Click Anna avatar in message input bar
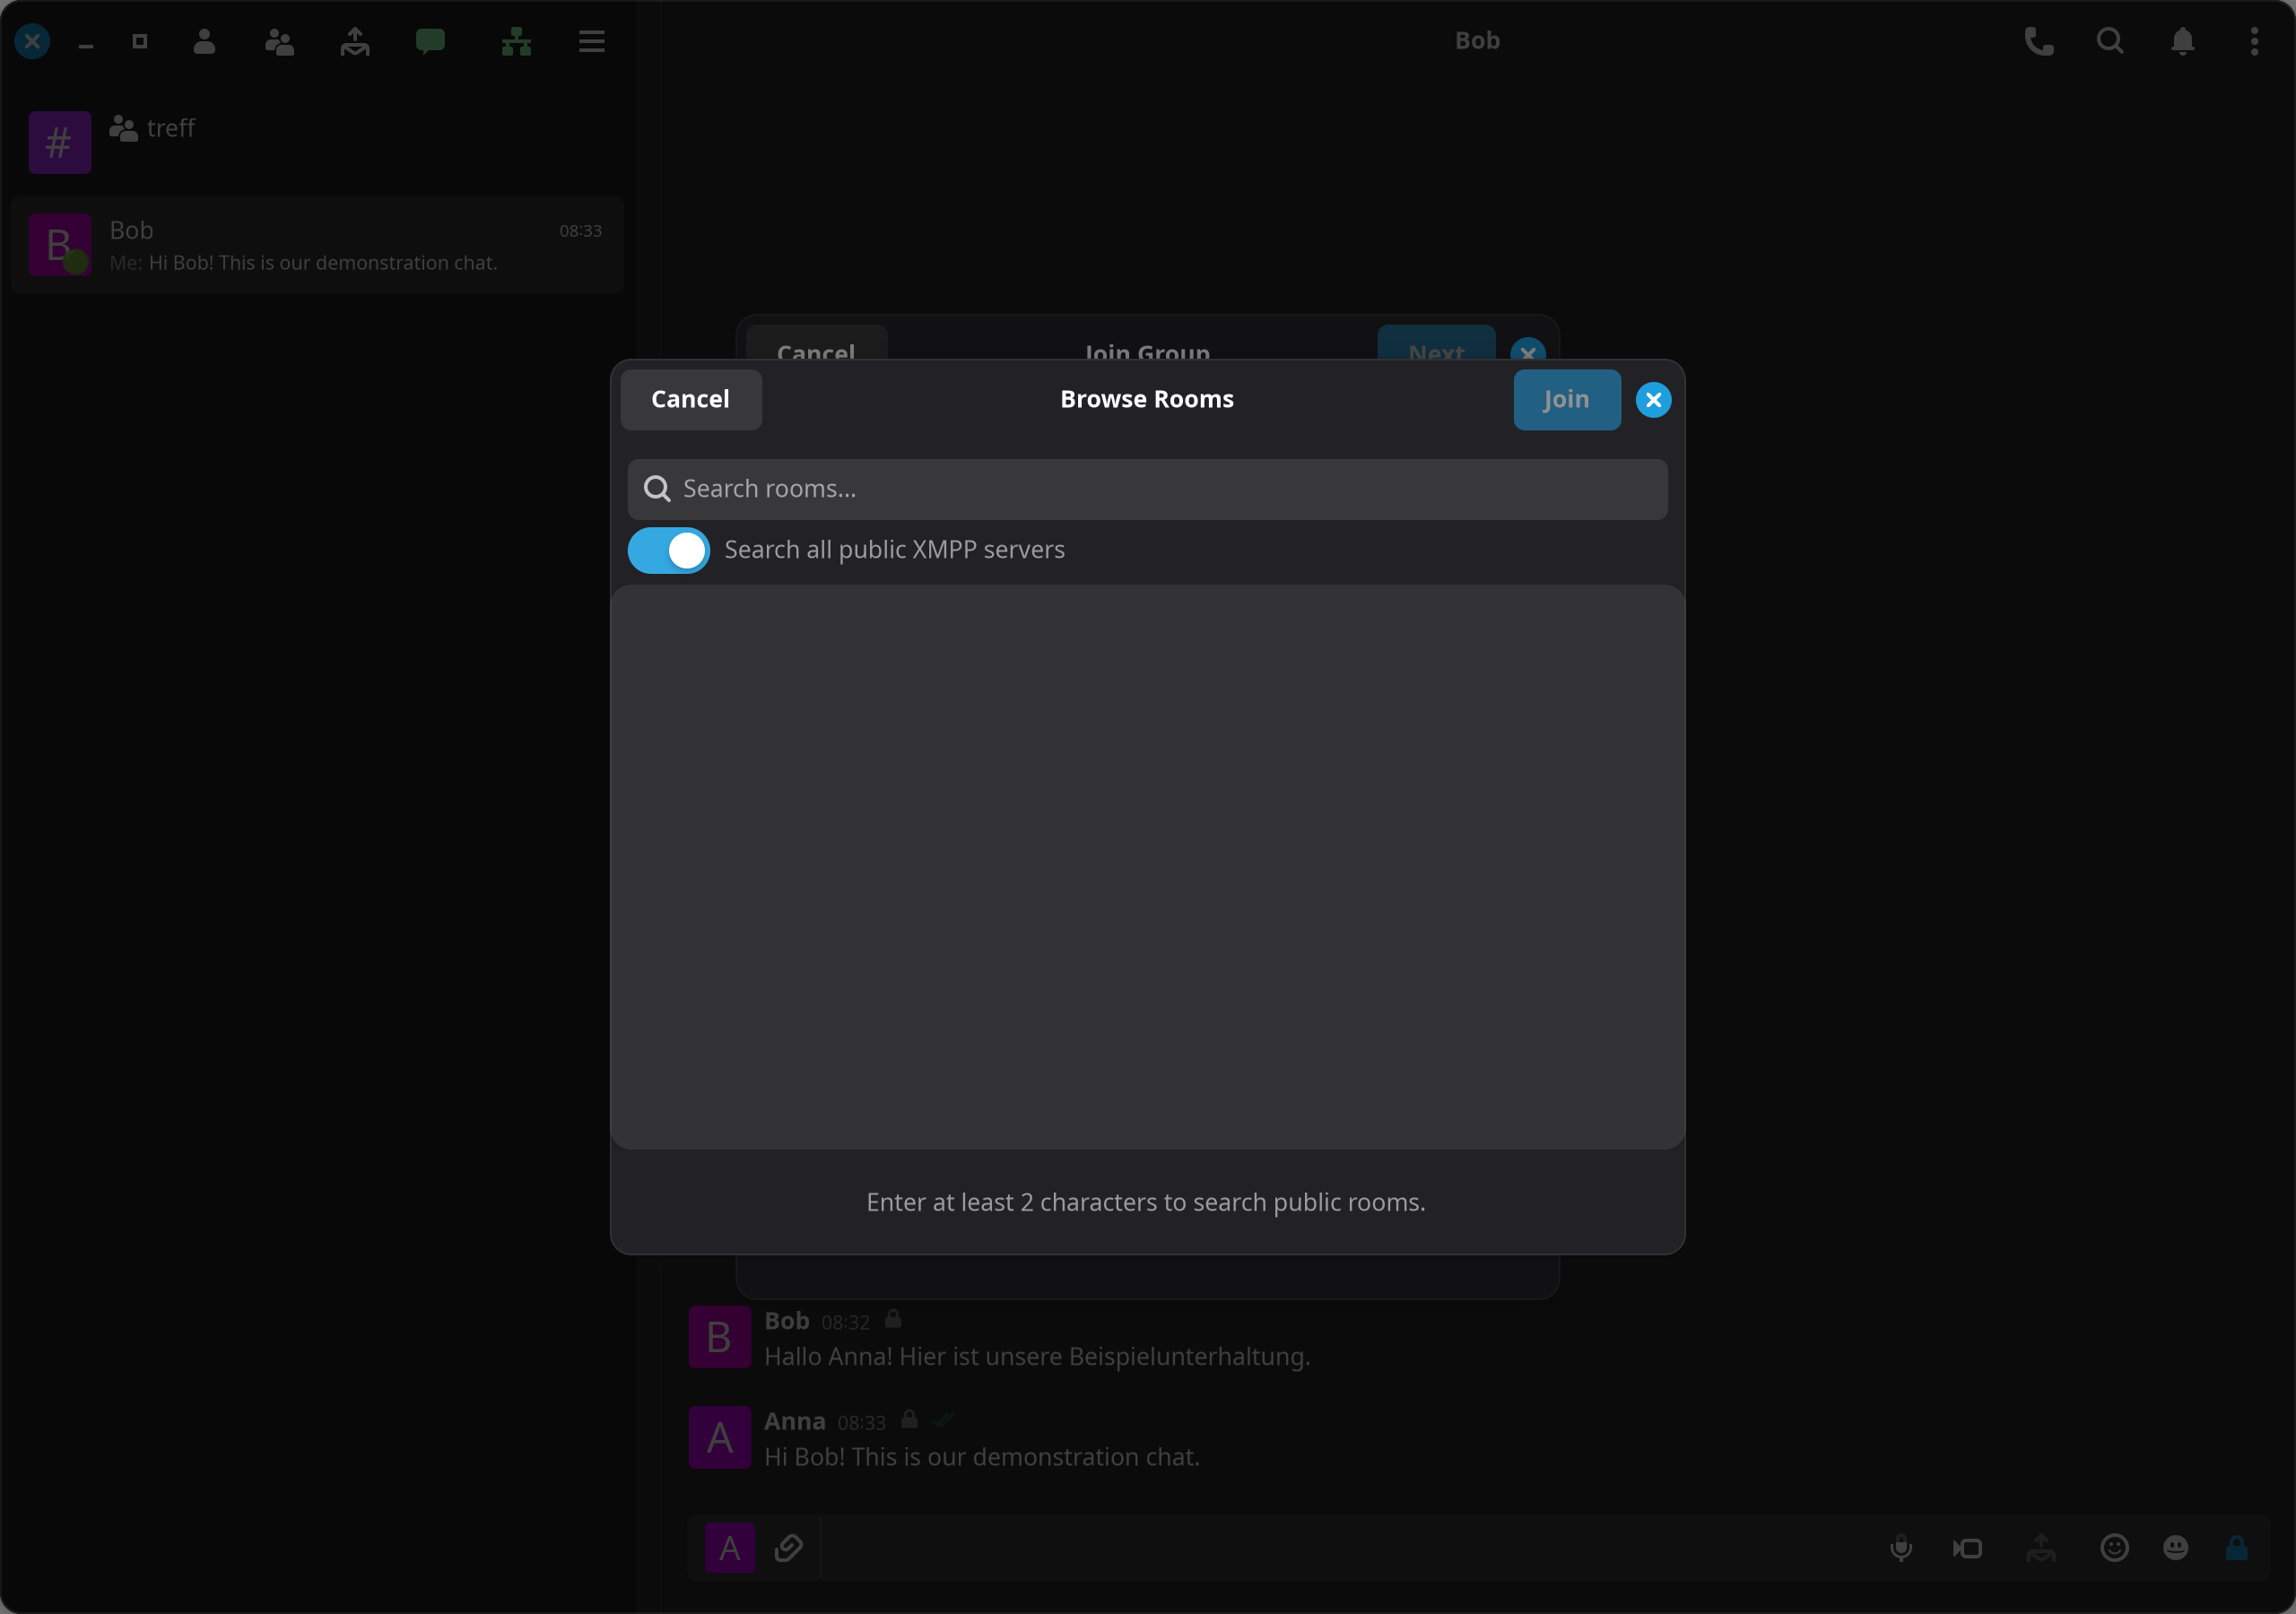The image size is (2296, 1614). 730,1548
